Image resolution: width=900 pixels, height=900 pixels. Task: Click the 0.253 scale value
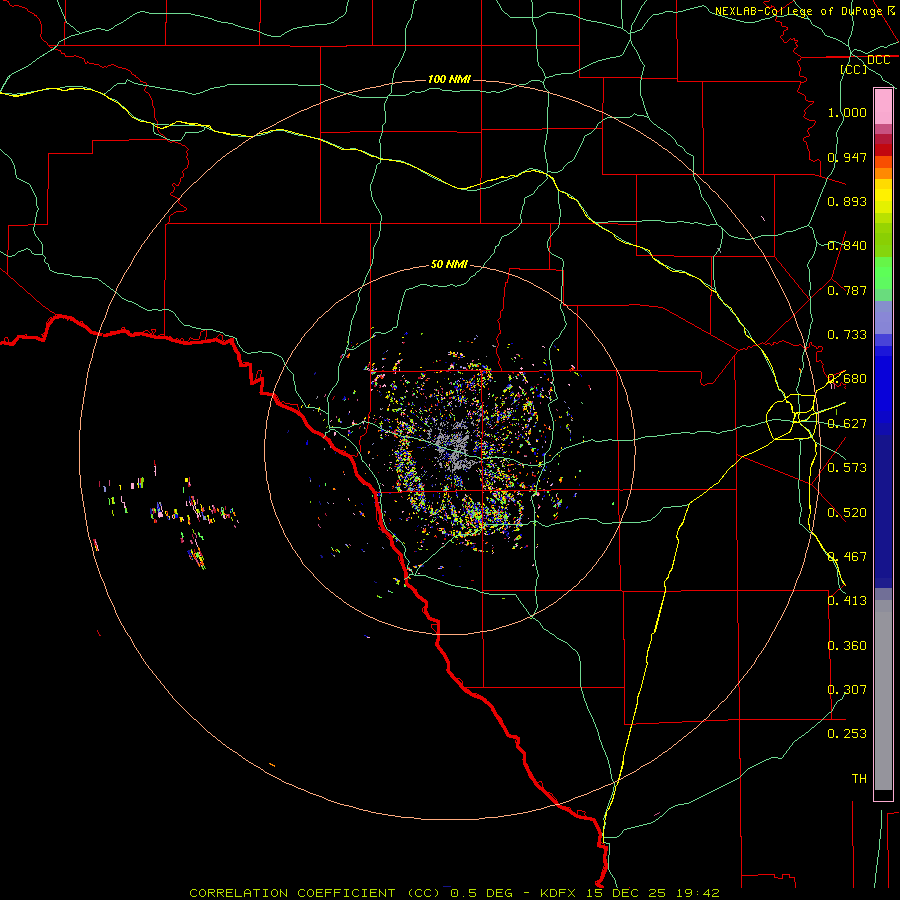click(847, 734)
